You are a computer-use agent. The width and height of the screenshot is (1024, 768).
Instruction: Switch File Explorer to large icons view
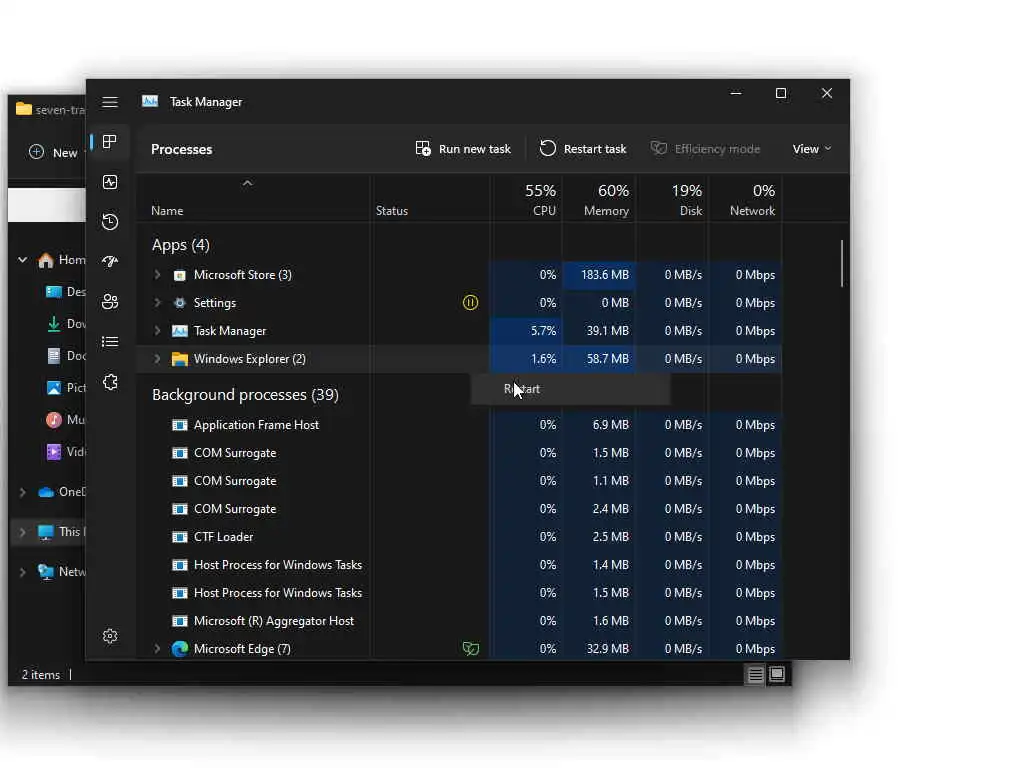click(777, 673)
